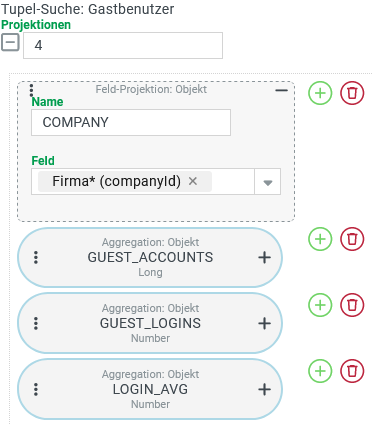
Task: Click the Name field containing COMPANY
Action: (131, 122)
